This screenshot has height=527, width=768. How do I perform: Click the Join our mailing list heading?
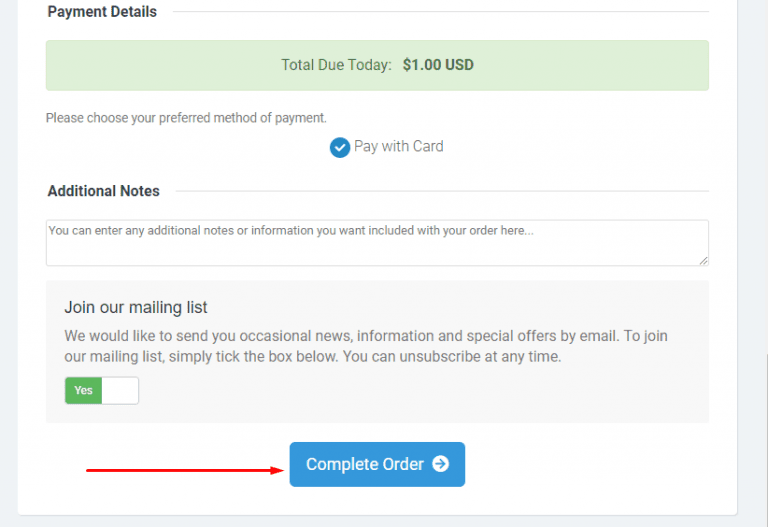coord(136,307)
